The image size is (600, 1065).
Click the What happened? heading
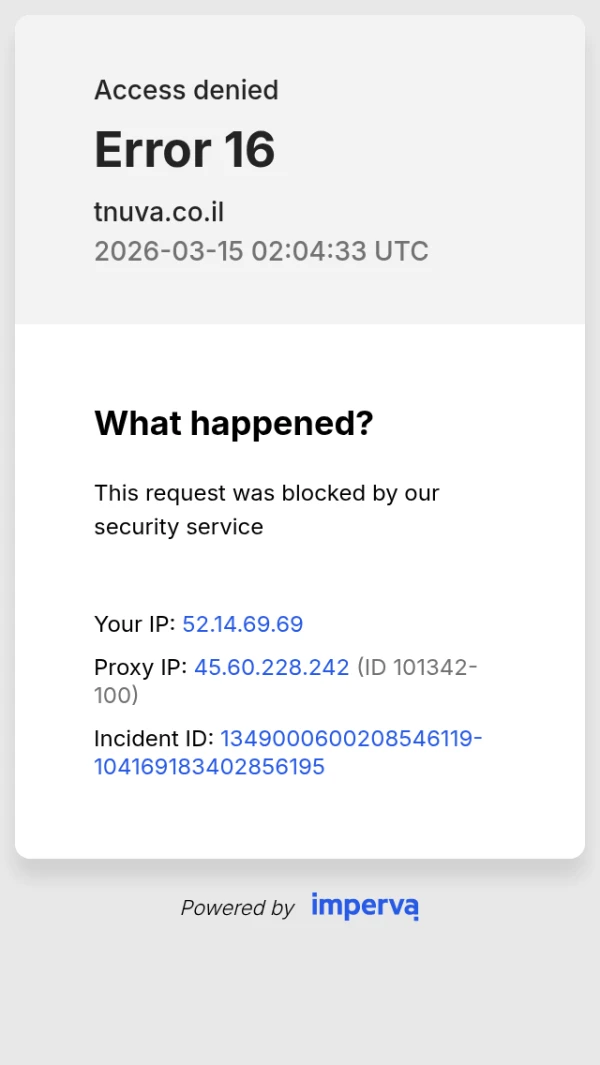click(233, 423)
